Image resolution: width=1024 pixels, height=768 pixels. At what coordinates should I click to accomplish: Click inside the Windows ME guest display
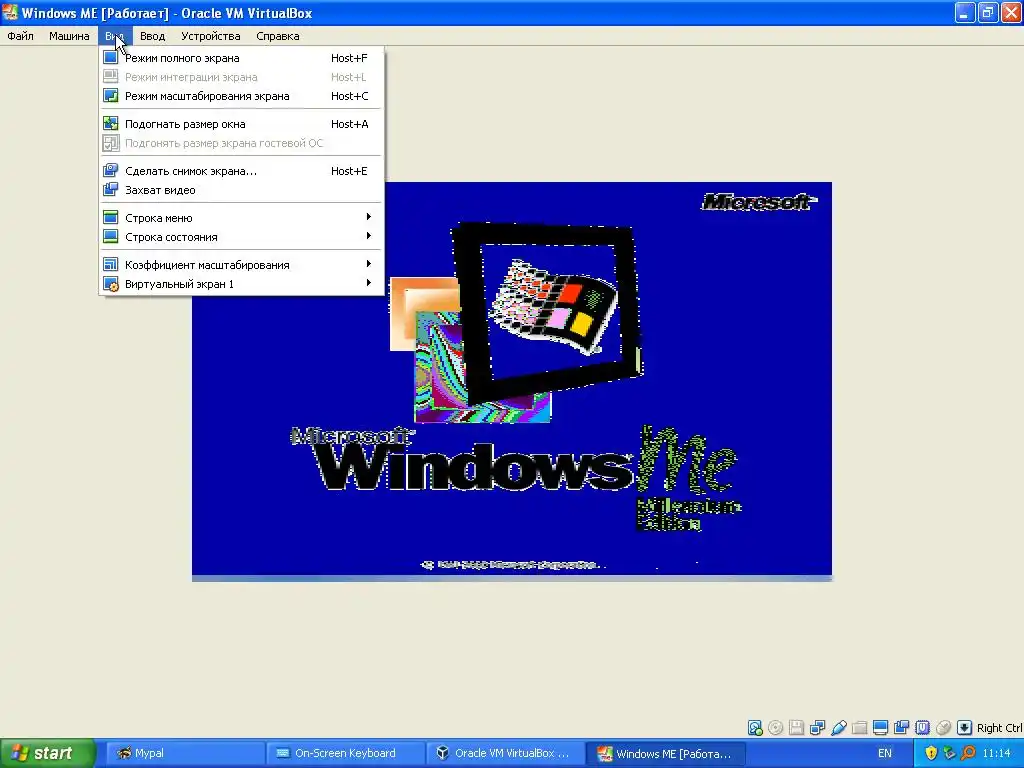tap(511, 381)
